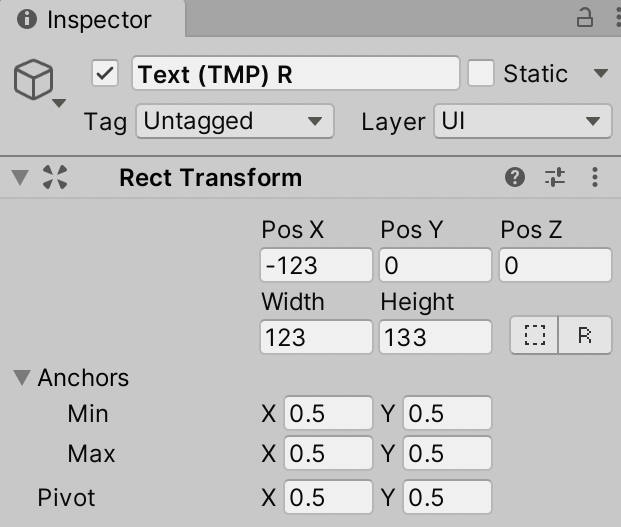Image resolution: width=621 pixels, height=527 pixels.
Task: Collapse the Rect Transform component foldout
Action: (x=20, y=178)
